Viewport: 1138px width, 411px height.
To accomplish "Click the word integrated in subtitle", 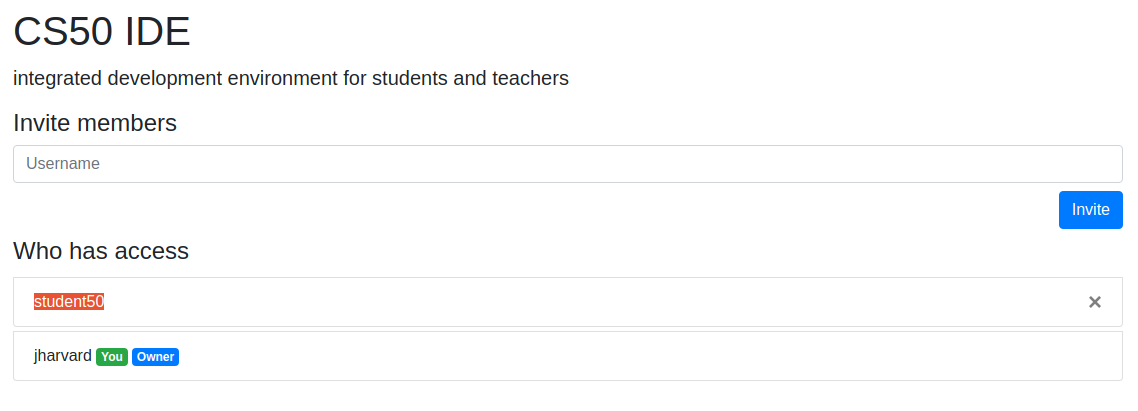I will [58, 78].
